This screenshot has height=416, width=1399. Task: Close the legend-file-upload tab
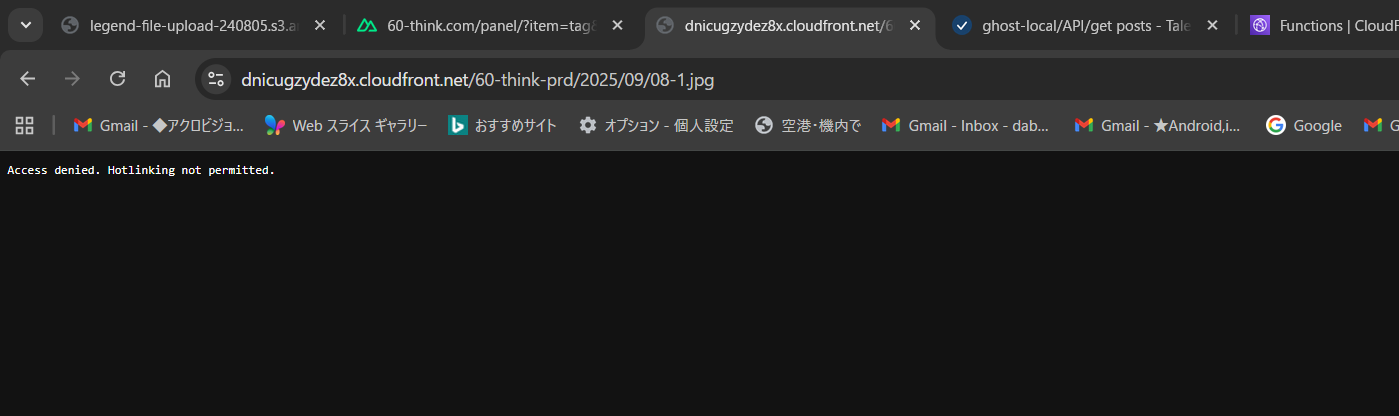coord(320,26)
